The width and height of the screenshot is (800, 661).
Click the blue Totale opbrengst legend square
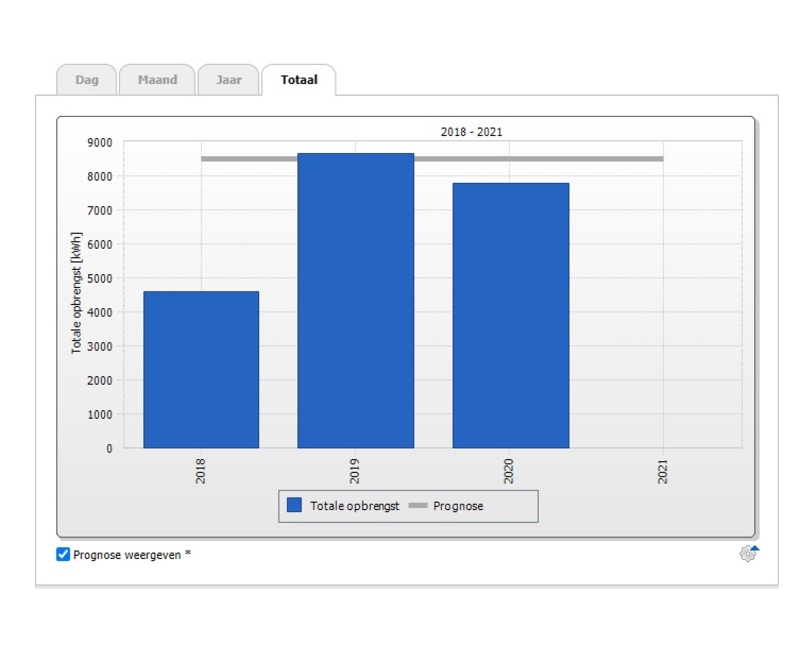point(294,506)
